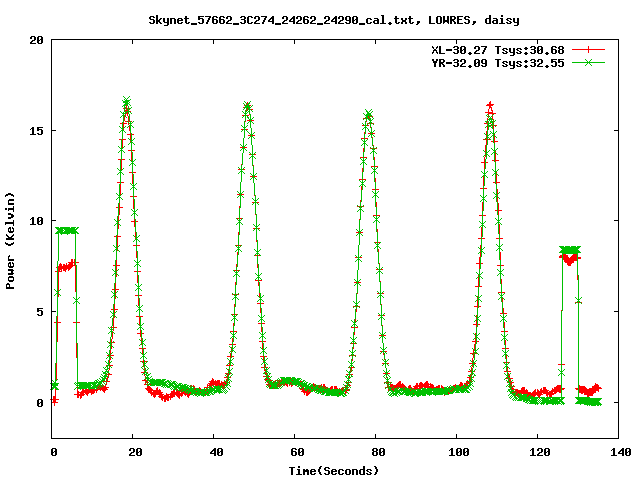Click the y-axis tick label 15
The width and height of the screenshot is (640, 480).
(x=37, y=131)
